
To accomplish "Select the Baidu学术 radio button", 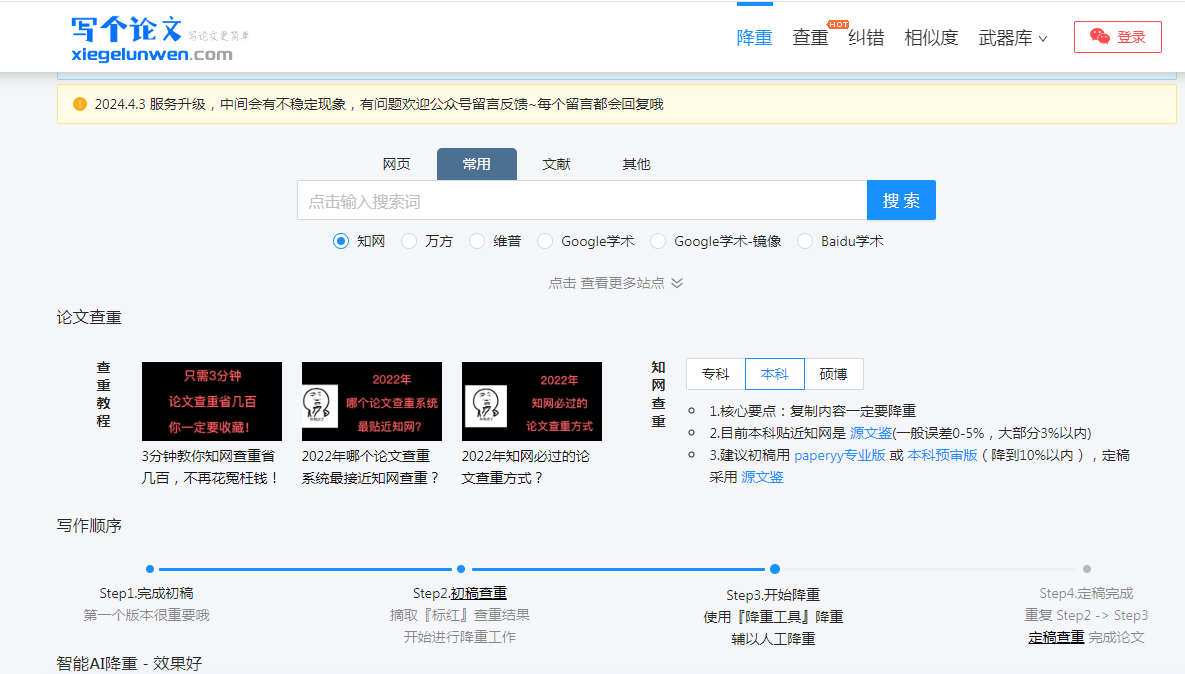I will tap(805, 241).
